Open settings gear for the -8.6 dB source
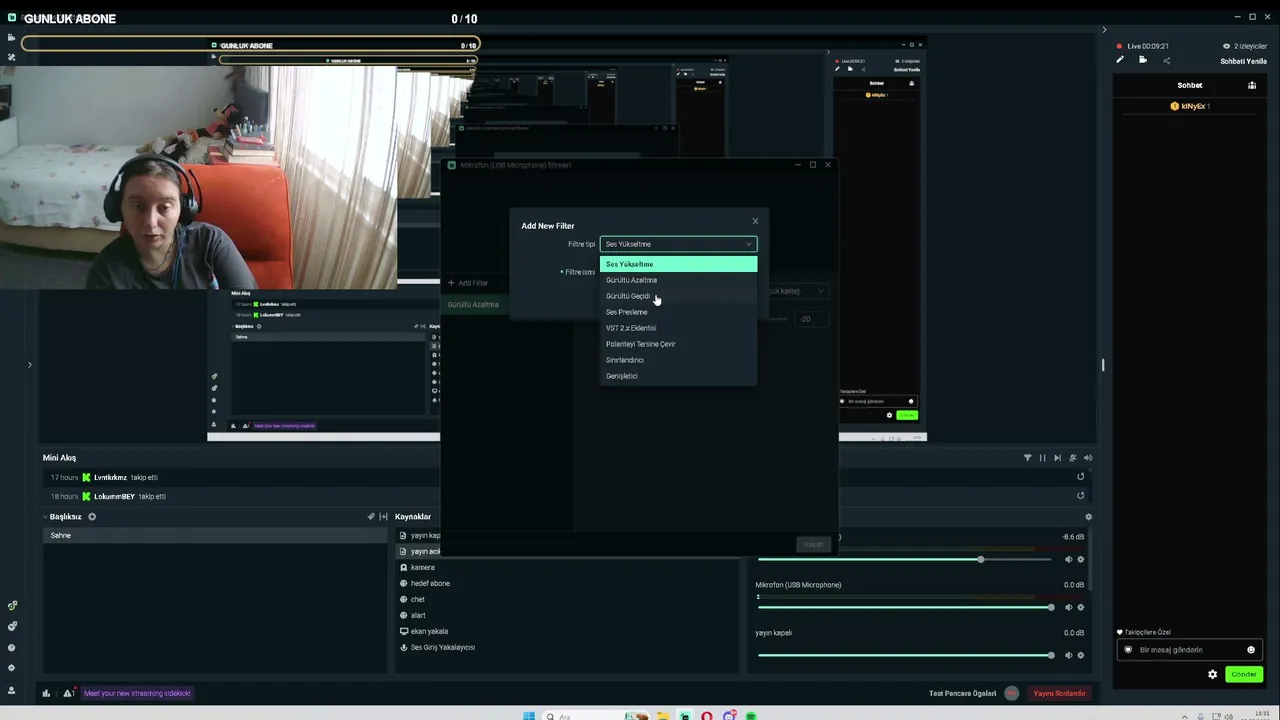Viewport: 1280px width, 720px height. [x=1080, y=559]
